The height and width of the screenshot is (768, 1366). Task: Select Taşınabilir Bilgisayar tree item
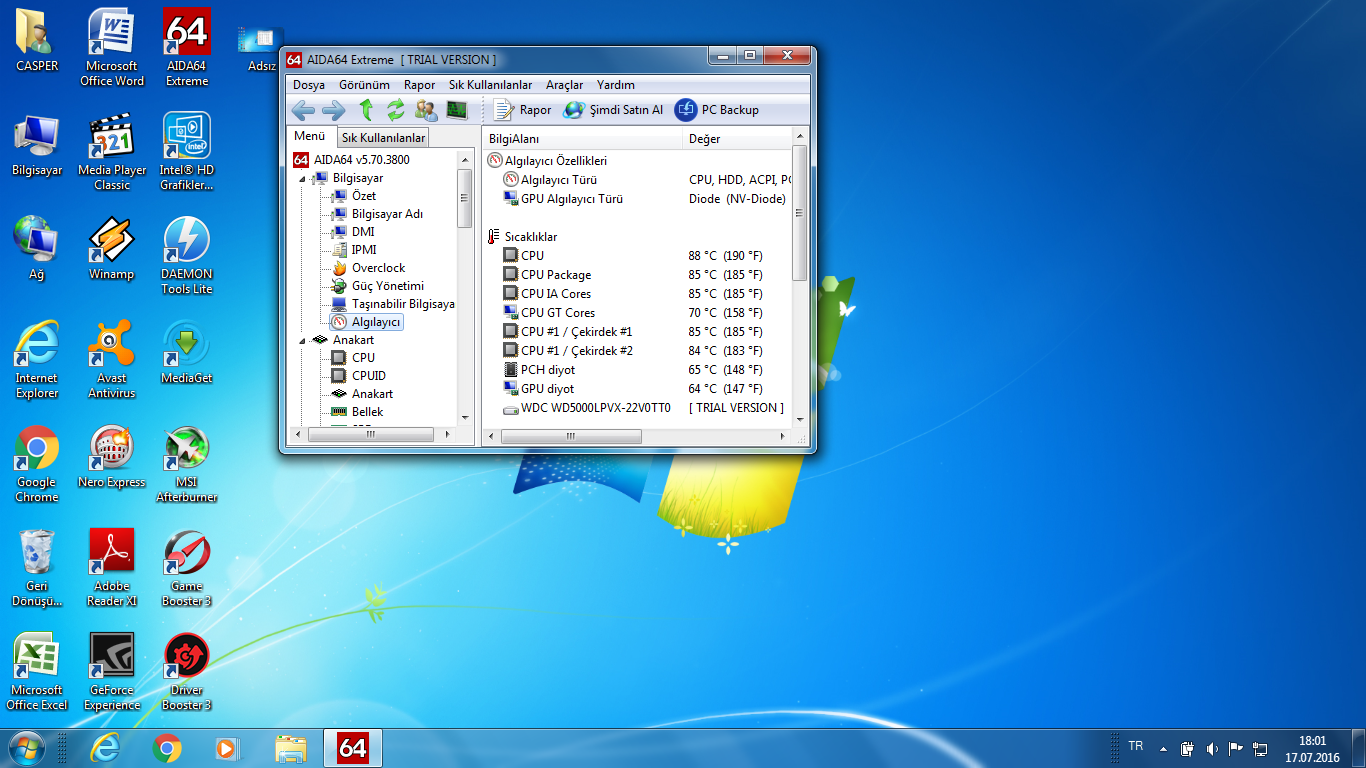tap(393, 304)
